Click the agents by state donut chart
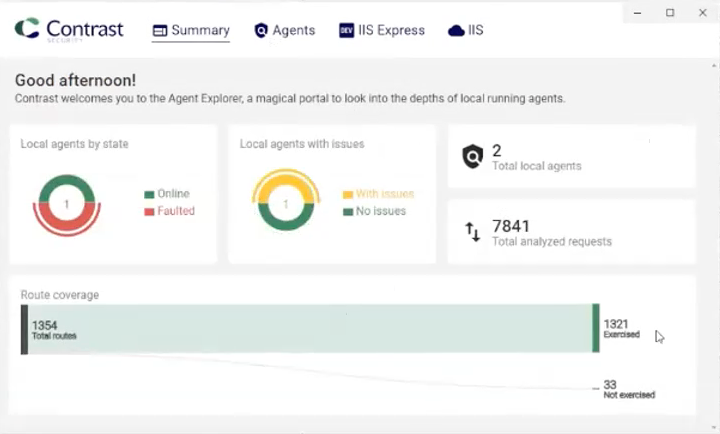This screenshot has width=720, height=434. point(66,204)
